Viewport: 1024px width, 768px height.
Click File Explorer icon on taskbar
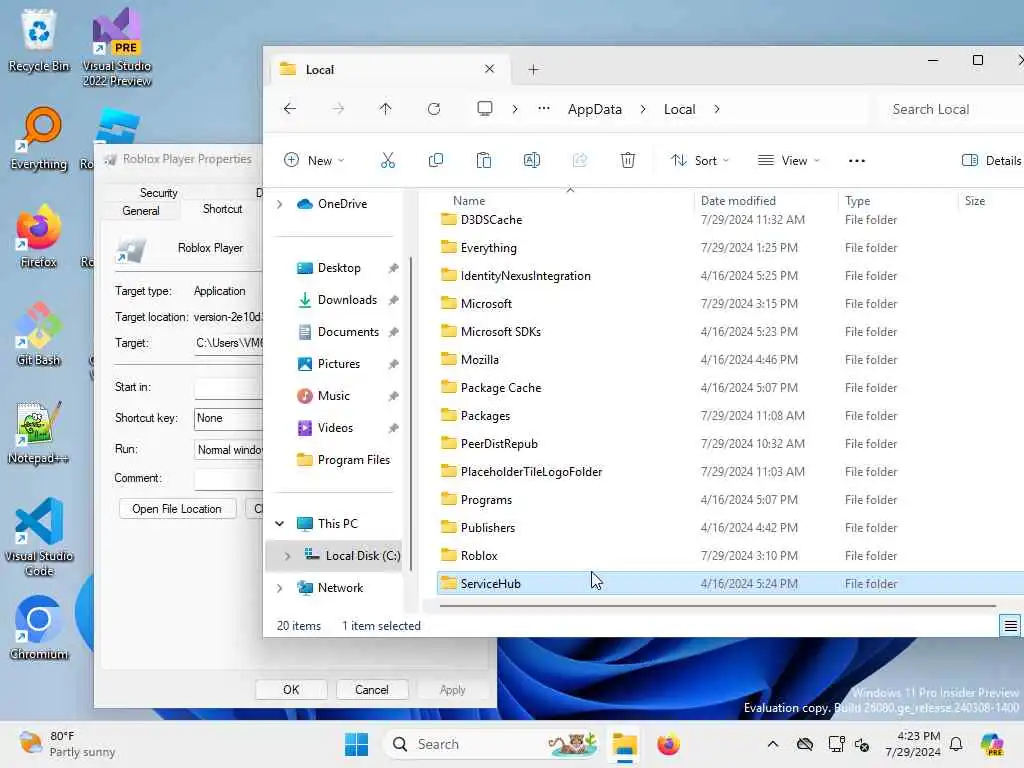[624, 744]
